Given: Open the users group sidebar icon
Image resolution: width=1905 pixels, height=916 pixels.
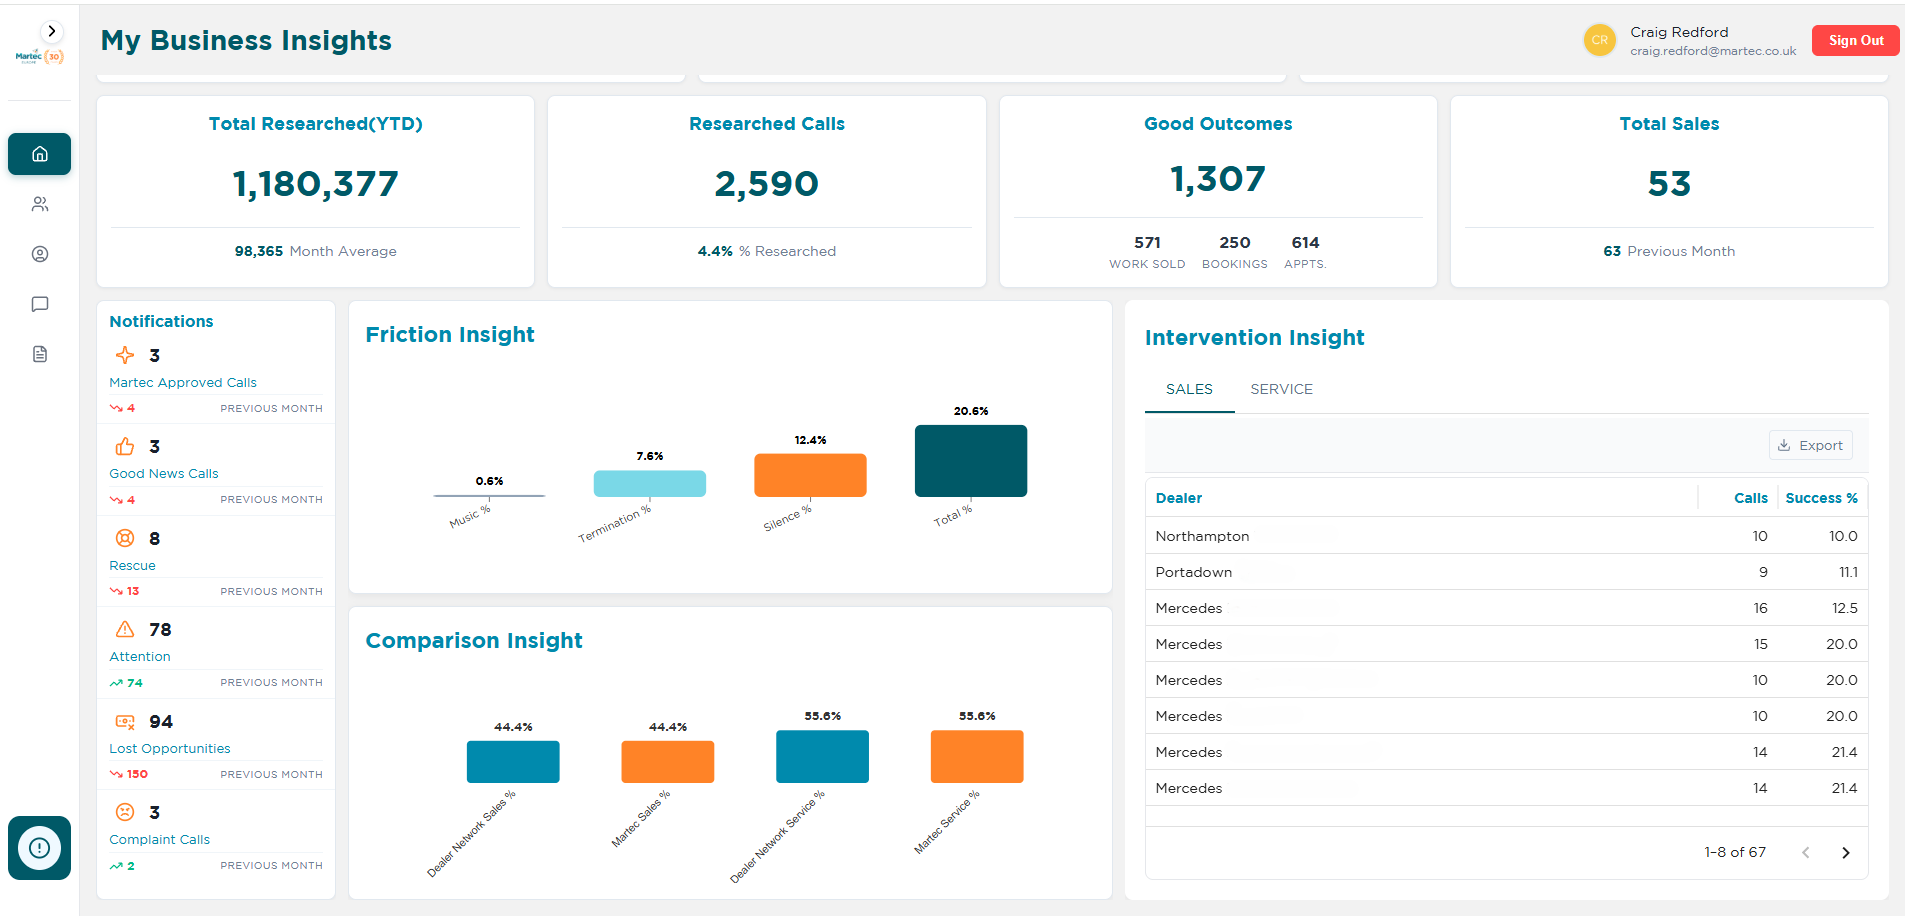Looking at the screenshot, I should [x=40, y=204].
